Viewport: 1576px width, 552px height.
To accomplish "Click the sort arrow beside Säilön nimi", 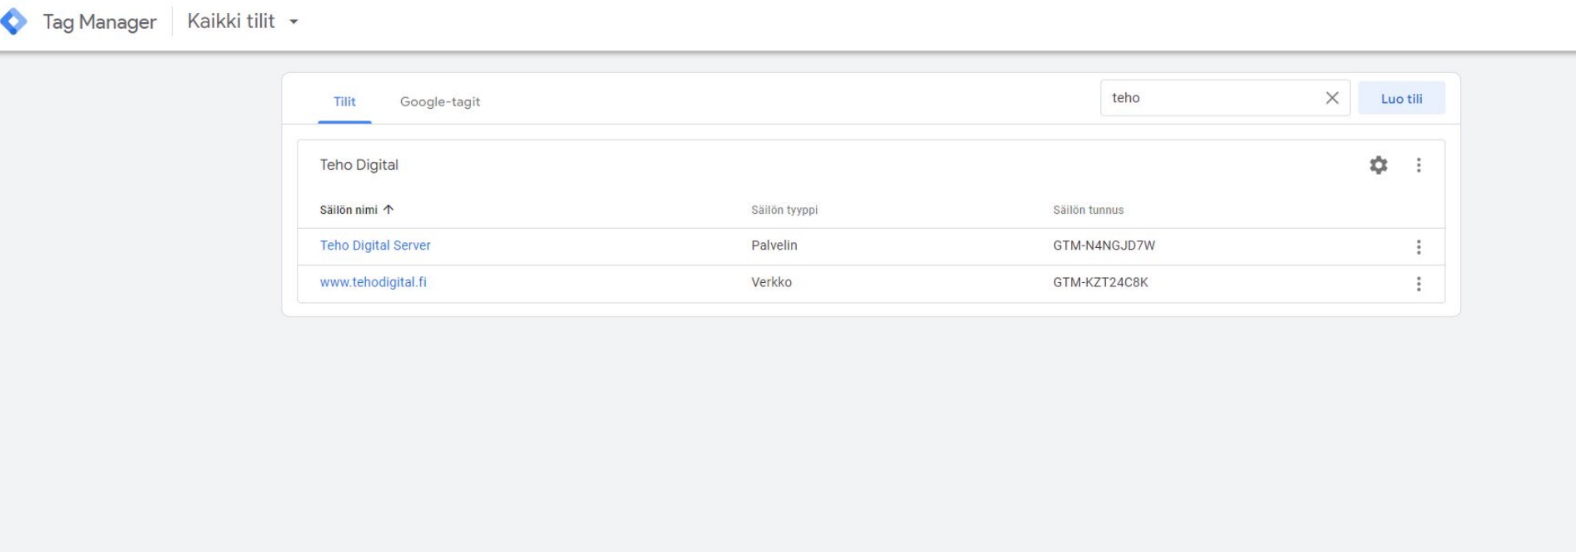I will (389, 210).
